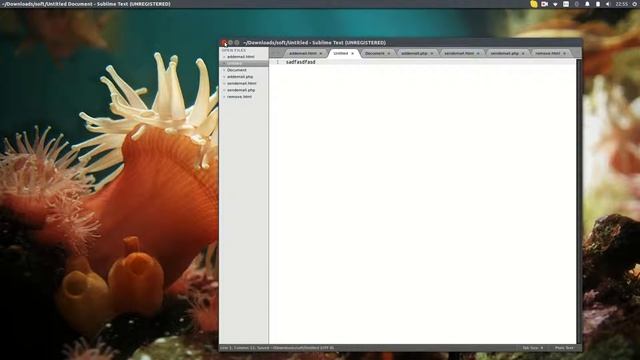Close the Untitled tab

point(353,53)
